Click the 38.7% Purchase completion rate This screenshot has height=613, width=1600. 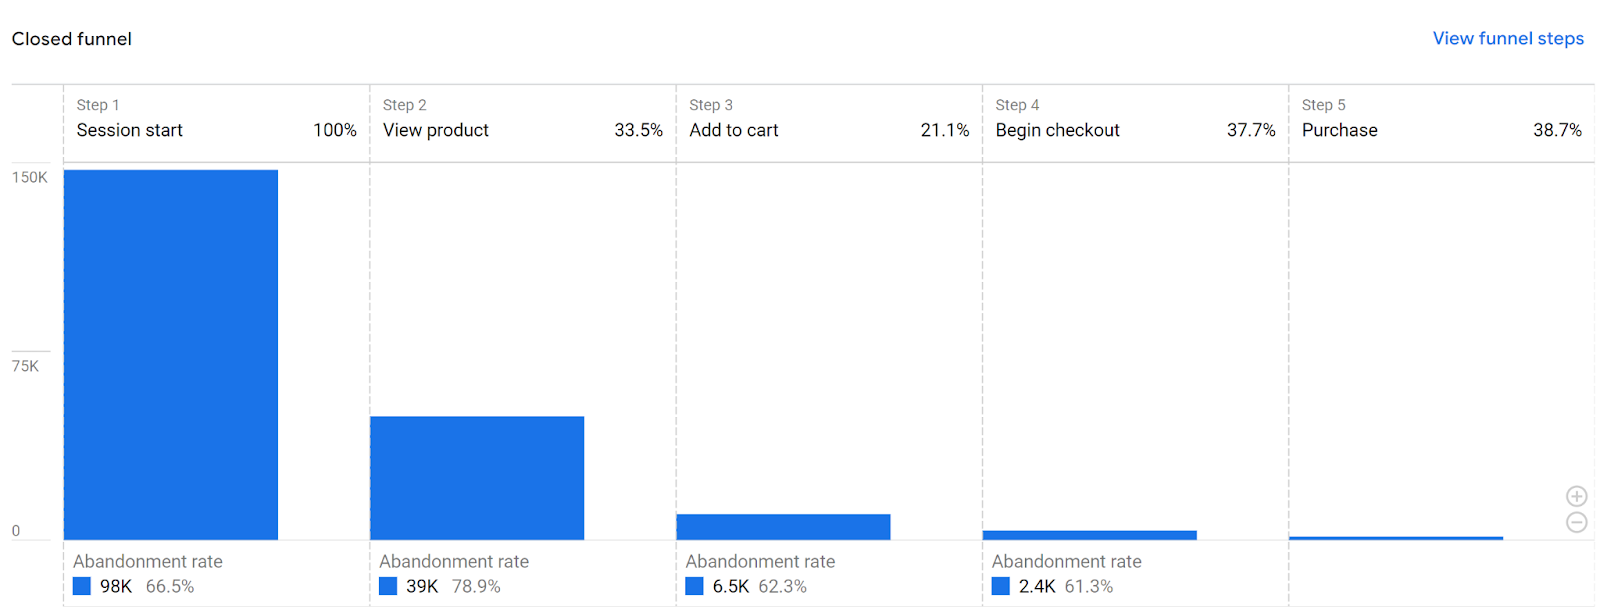1557,130
